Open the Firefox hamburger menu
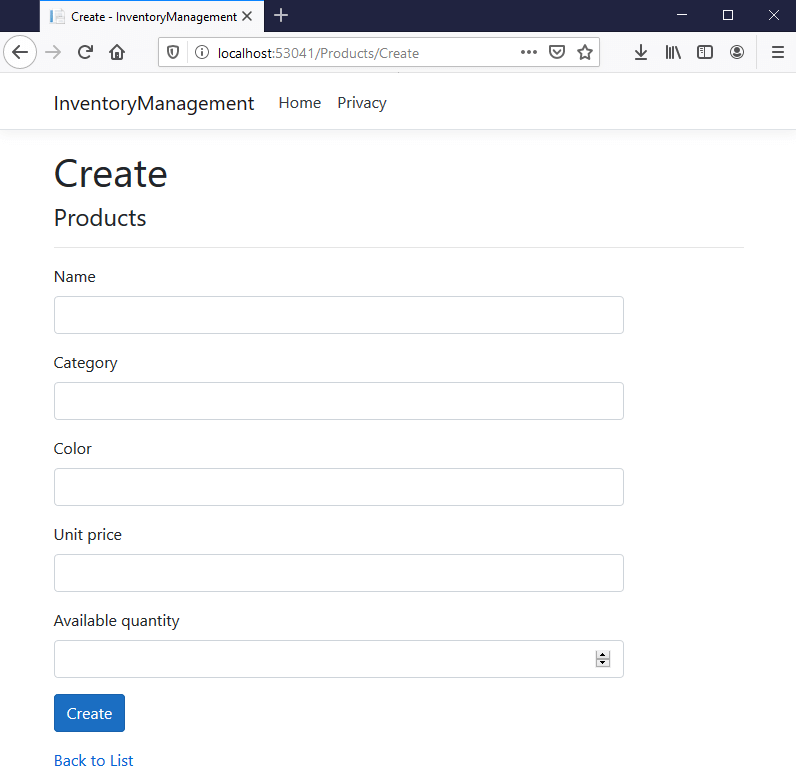796x782 pixels. point(777,53)
